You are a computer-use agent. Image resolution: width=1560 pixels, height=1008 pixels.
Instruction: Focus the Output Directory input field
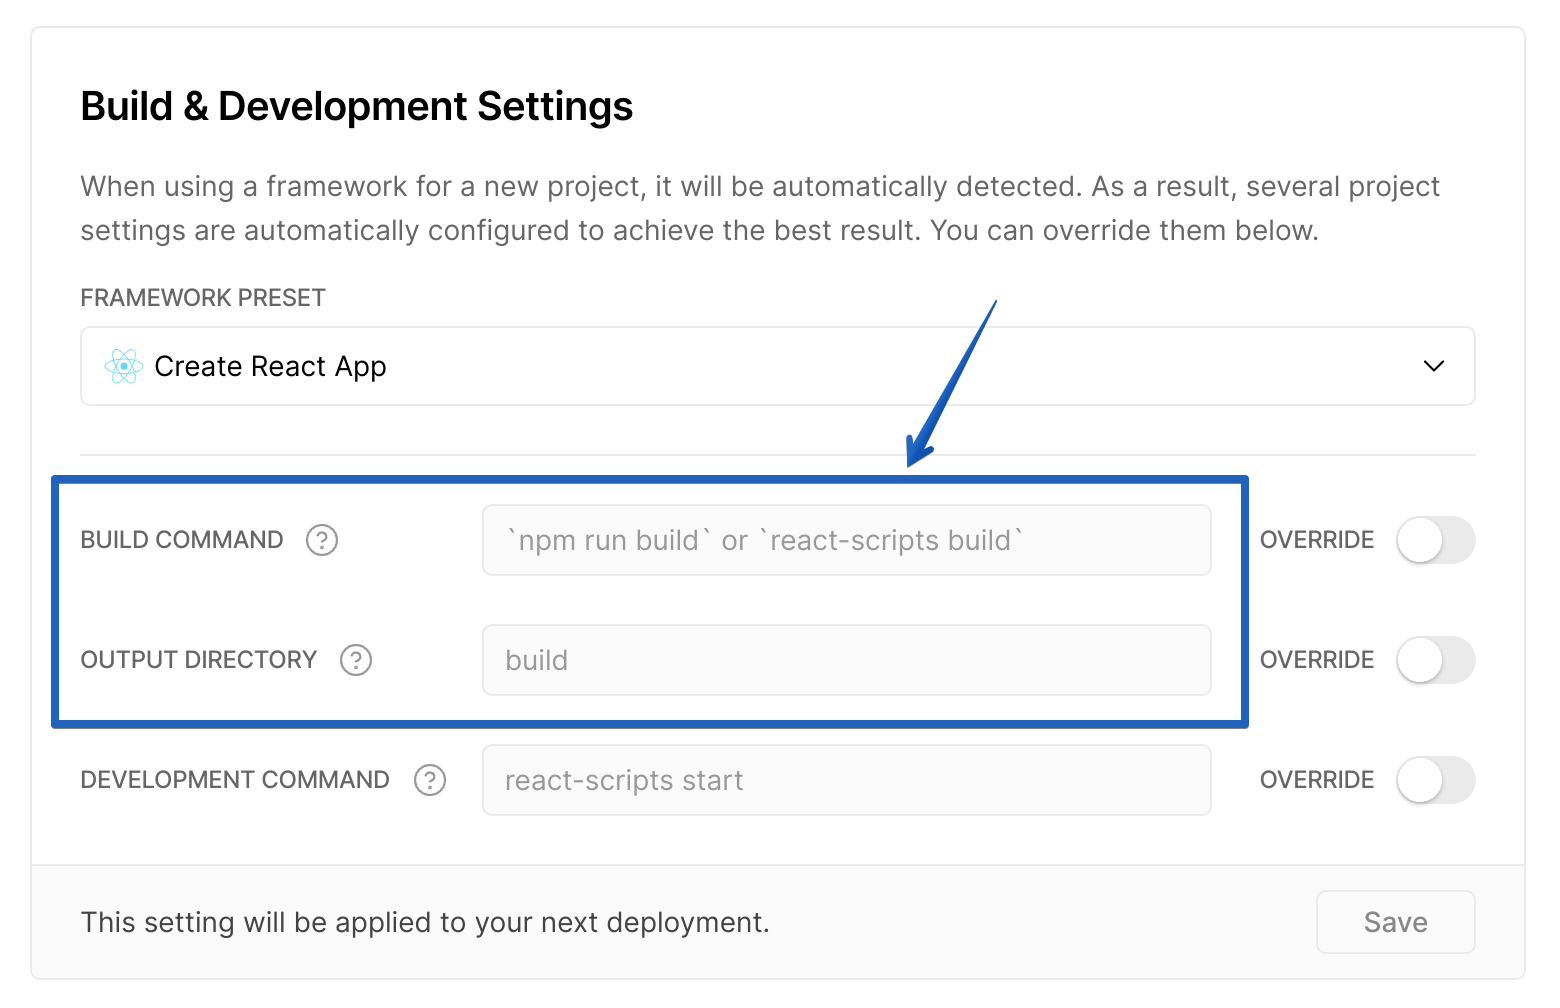[x=846, y=660]
